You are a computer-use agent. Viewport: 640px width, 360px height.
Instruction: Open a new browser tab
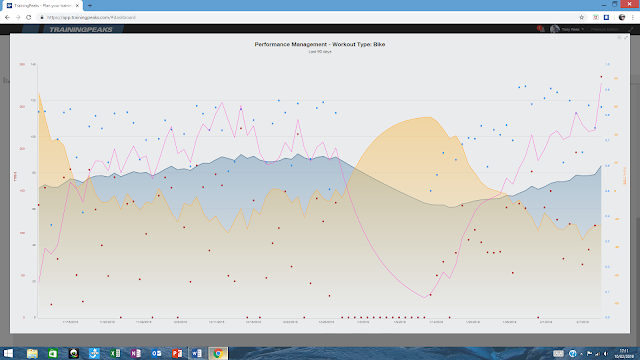pyautogui.click(x=90, y=6)
